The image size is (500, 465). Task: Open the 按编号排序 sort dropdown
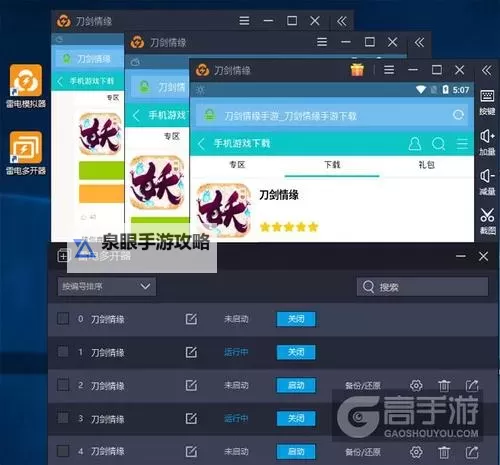click(x=107, y=286)
